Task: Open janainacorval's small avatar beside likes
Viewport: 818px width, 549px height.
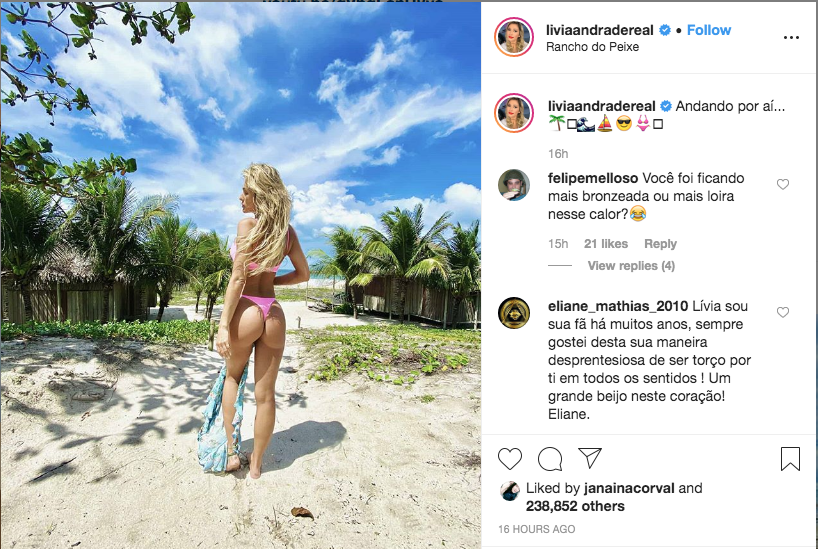Action: [x=510, y=491]
